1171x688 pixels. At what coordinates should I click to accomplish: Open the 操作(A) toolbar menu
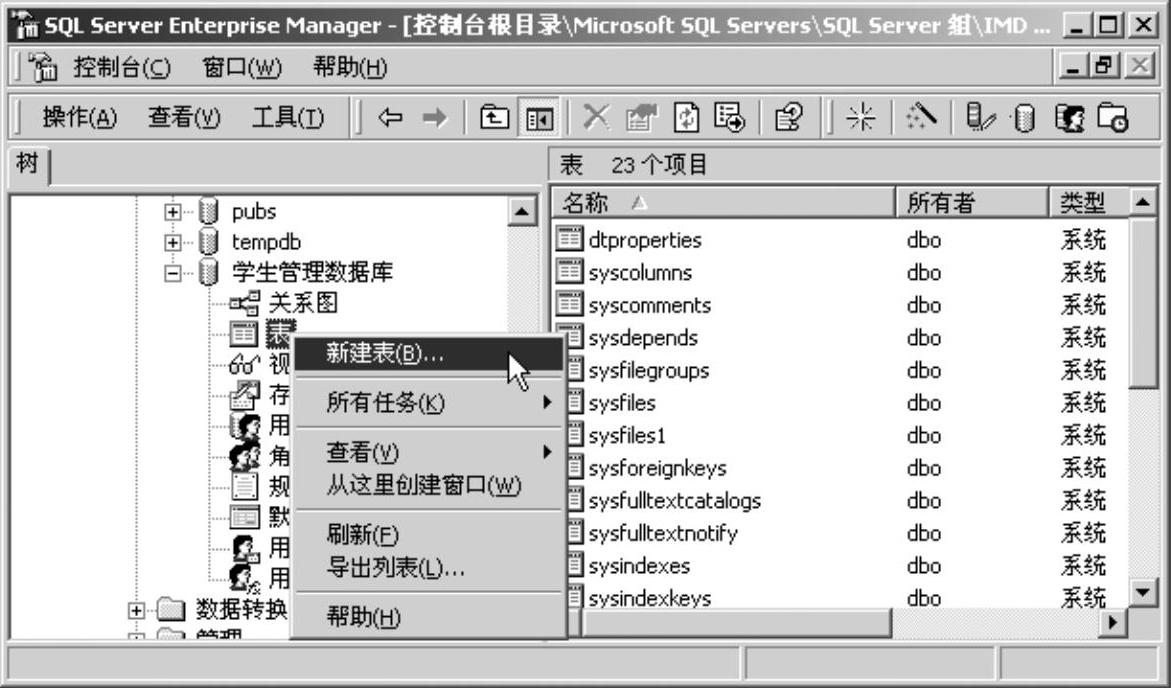79,117
